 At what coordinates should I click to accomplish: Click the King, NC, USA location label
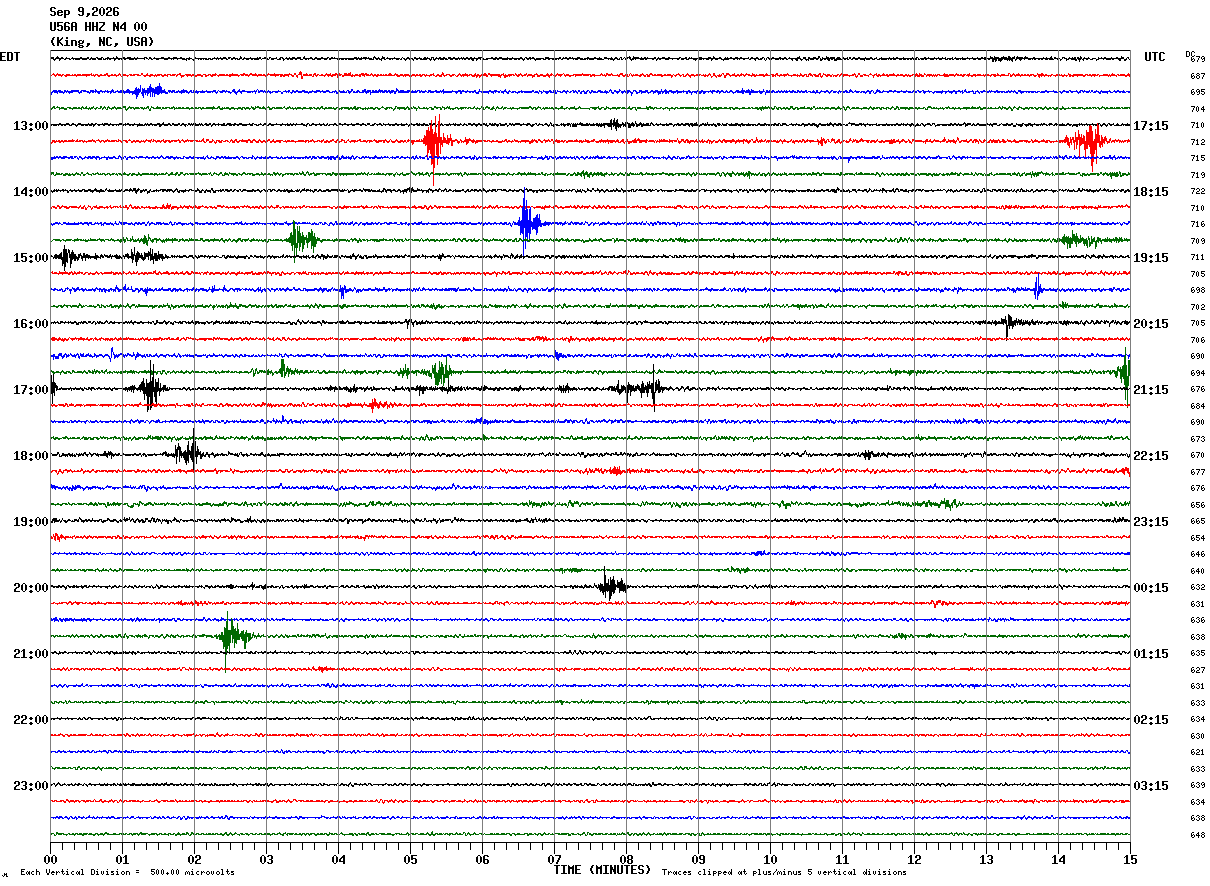[x=102, y=42]
